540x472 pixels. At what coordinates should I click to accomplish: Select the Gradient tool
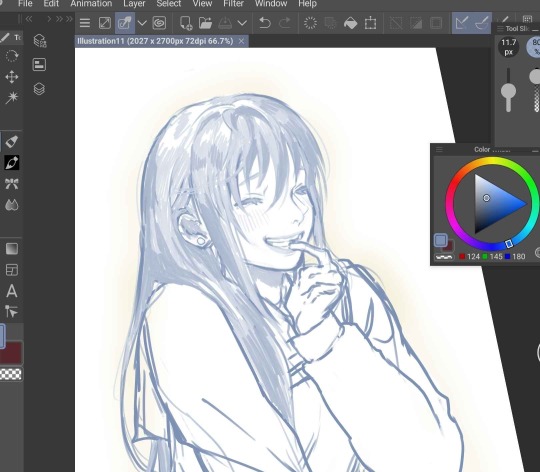[x=12, y=249]
